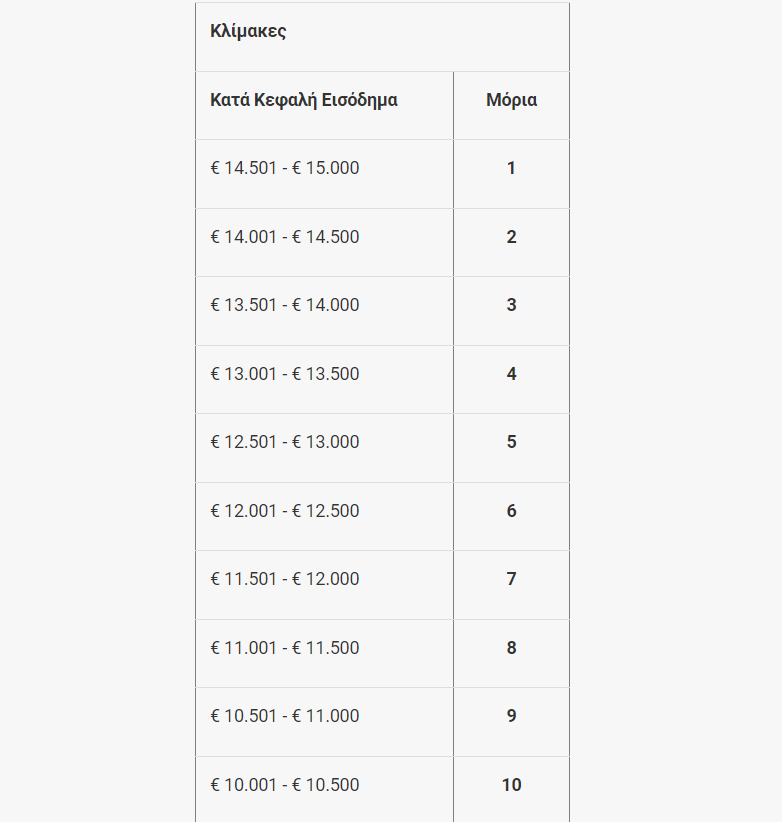The image size is (782, 822).
Task: Click the € 12.001 - € 12.500 income range
Action: click(285, 511)
